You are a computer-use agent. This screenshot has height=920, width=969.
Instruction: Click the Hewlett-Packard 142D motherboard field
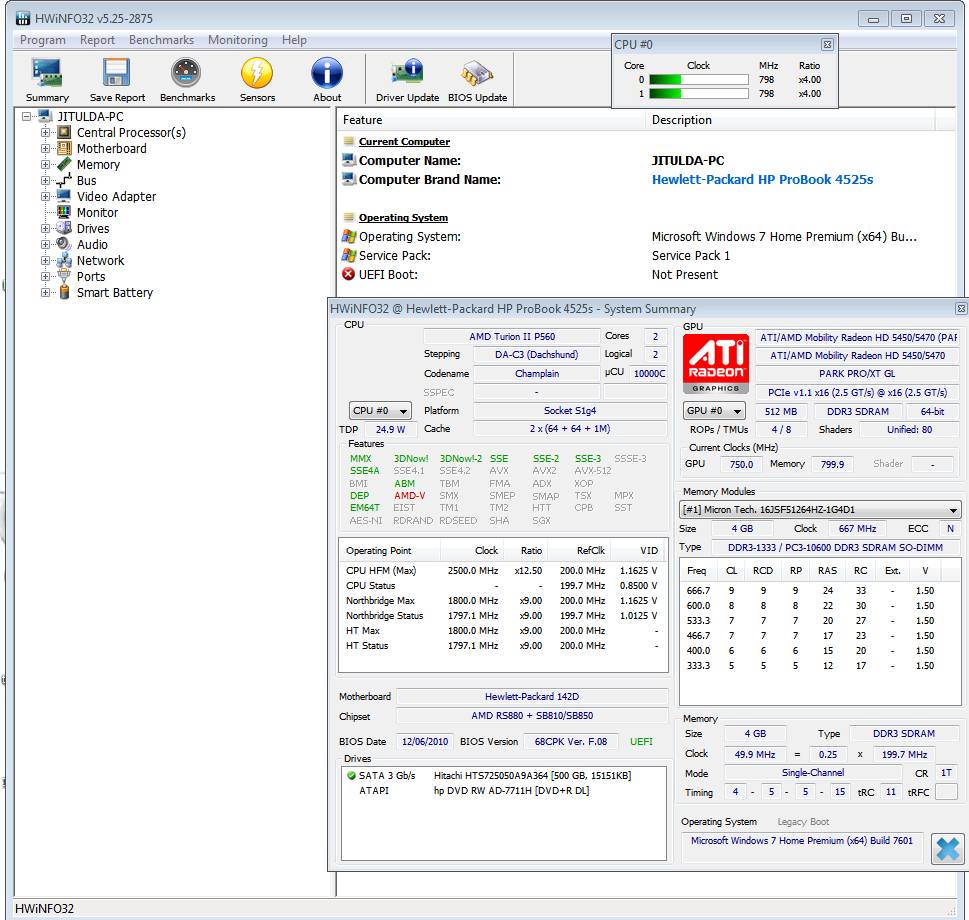point(532,697)
